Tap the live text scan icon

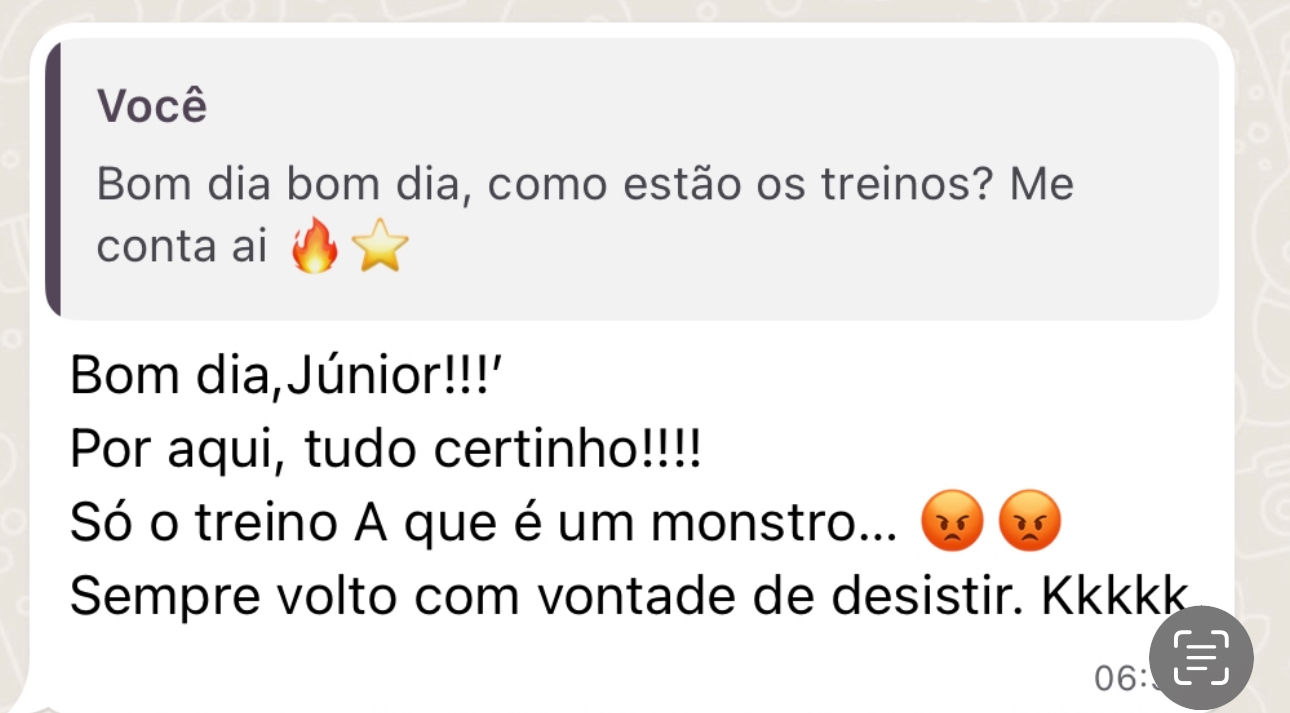point(1200,658)
